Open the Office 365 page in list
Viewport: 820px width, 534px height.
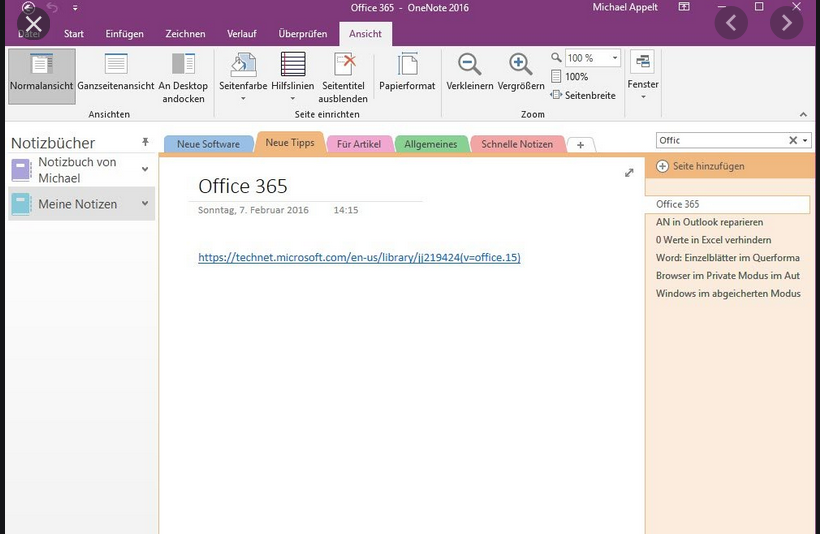pos(727,204)
